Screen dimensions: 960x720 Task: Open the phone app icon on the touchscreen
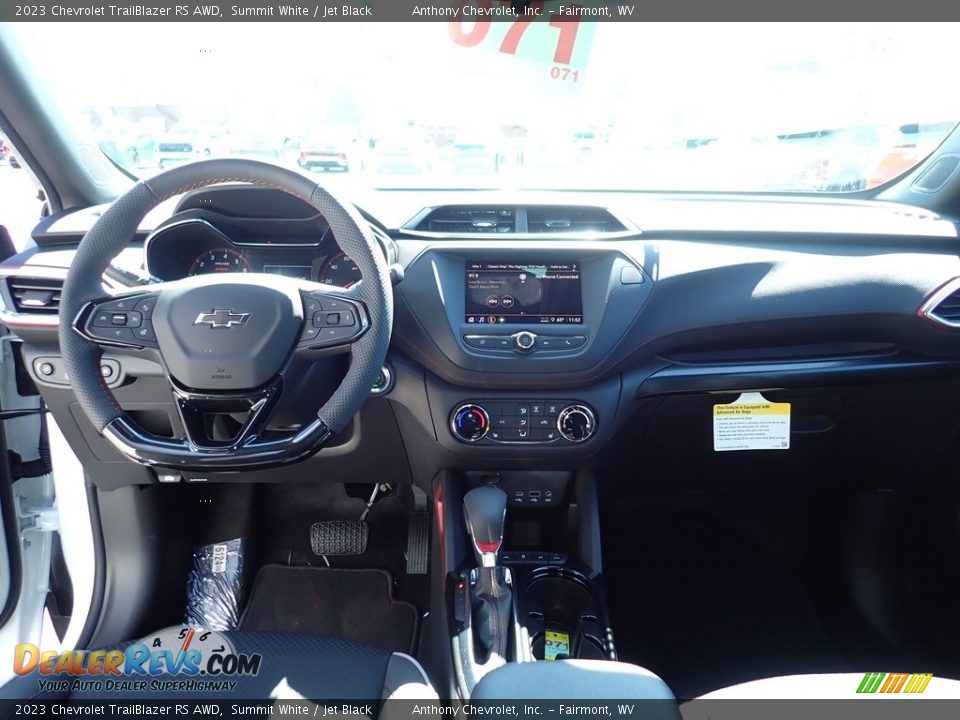[491, 319]
